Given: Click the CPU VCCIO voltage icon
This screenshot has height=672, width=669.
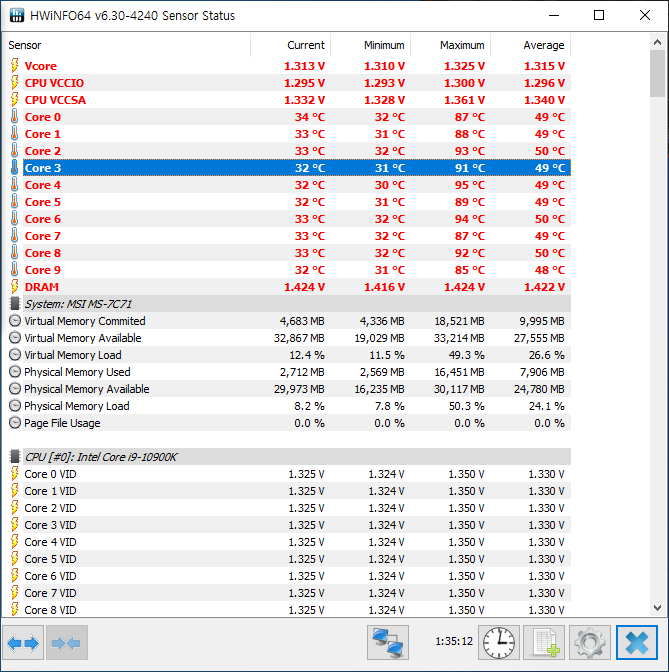Looking at the screenshot, I should pos(15,83).
